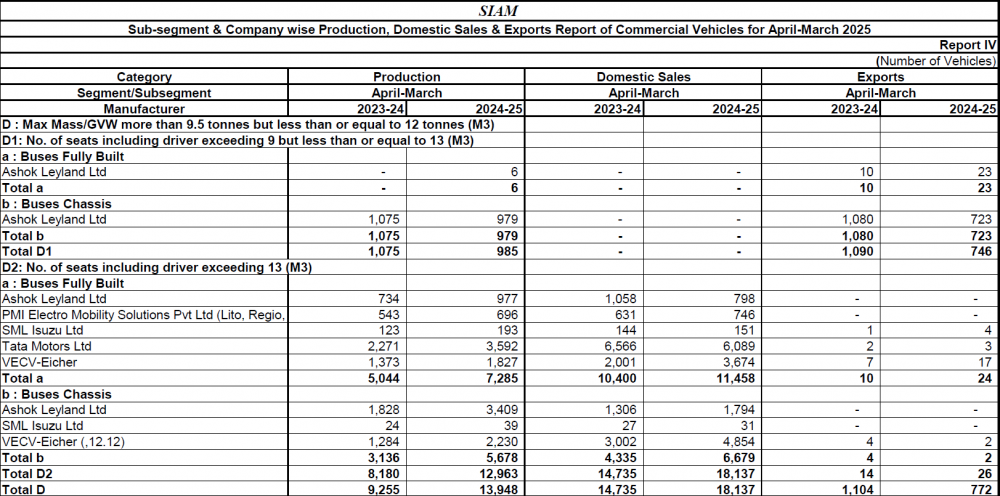The image size is (1000, 496).
Task: Click the 'Report IV' label
Action: pyautogui.click(x=967, y=45)
